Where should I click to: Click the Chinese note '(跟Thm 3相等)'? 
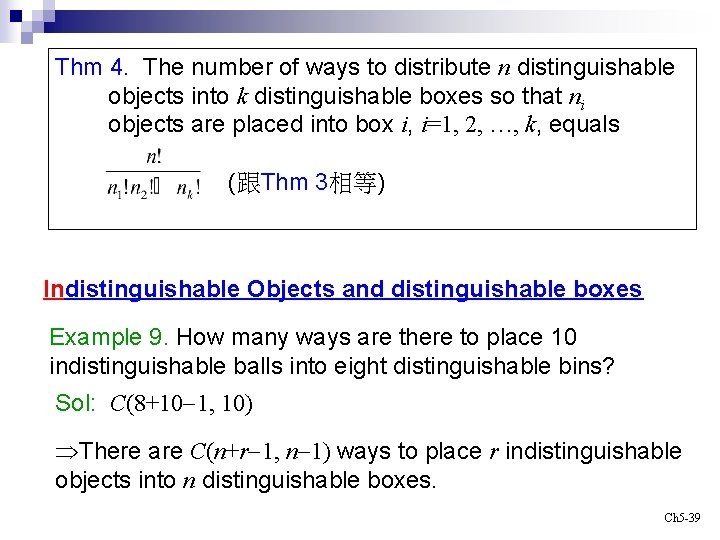click(x=306, y=183)
